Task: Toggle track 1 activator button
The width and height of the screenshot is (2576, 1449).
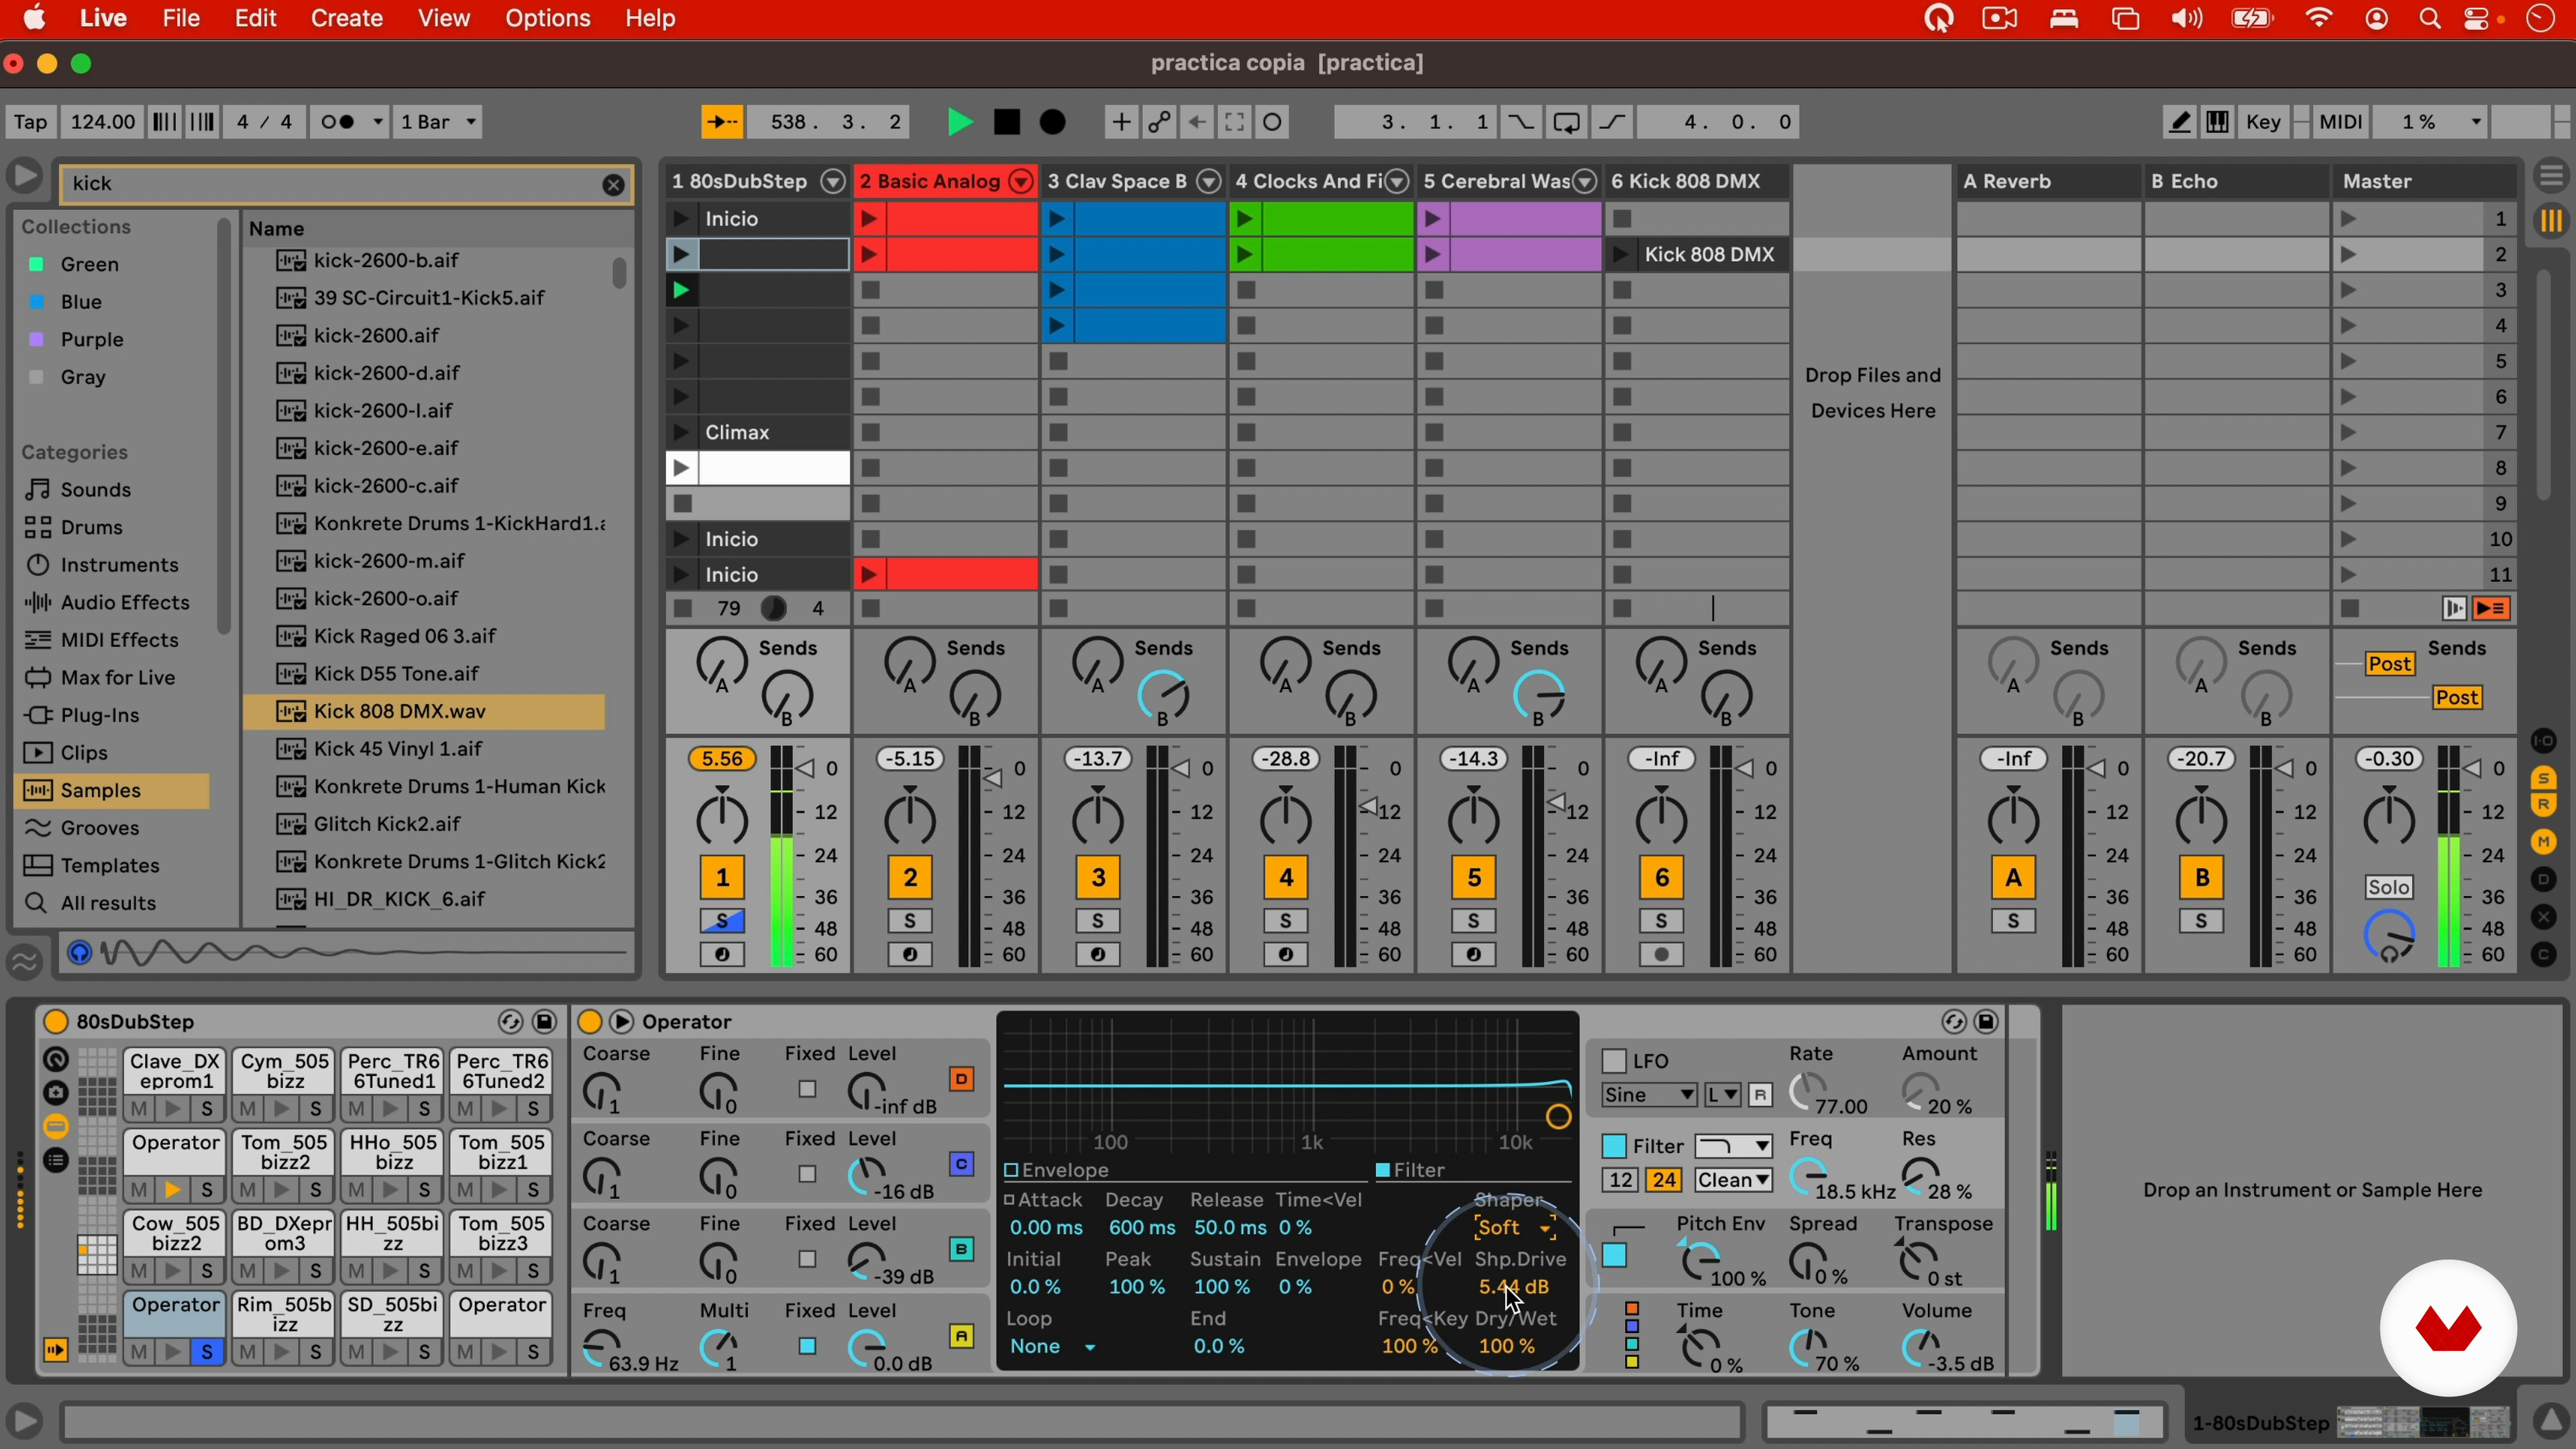Action: pyautogui.click(x=721, y=878)
